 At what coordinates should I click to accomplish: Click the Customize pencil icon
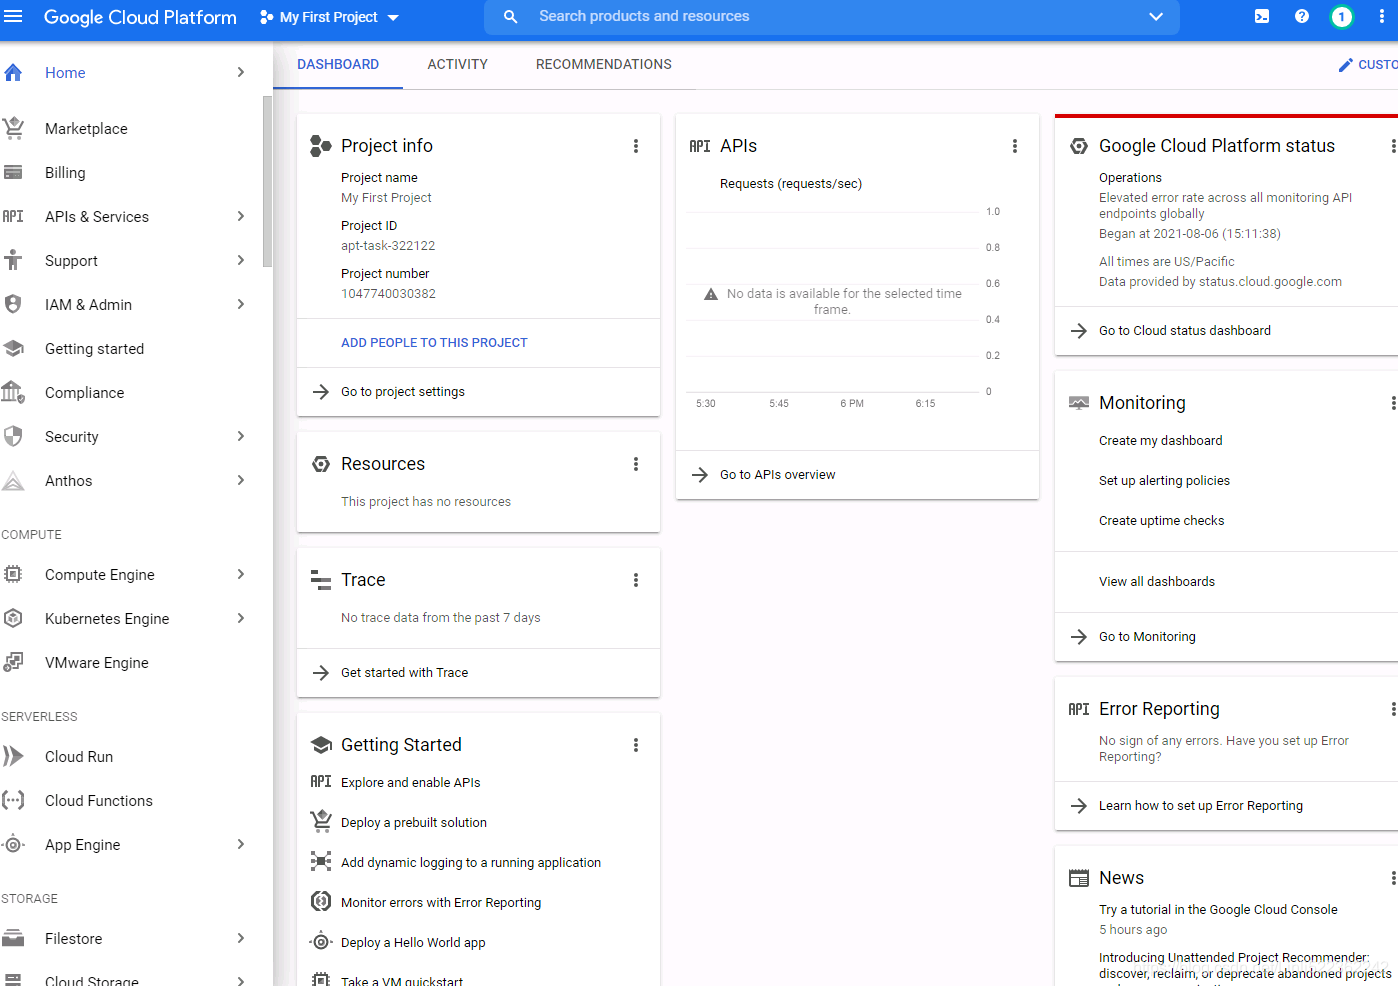coord(1346,65)
